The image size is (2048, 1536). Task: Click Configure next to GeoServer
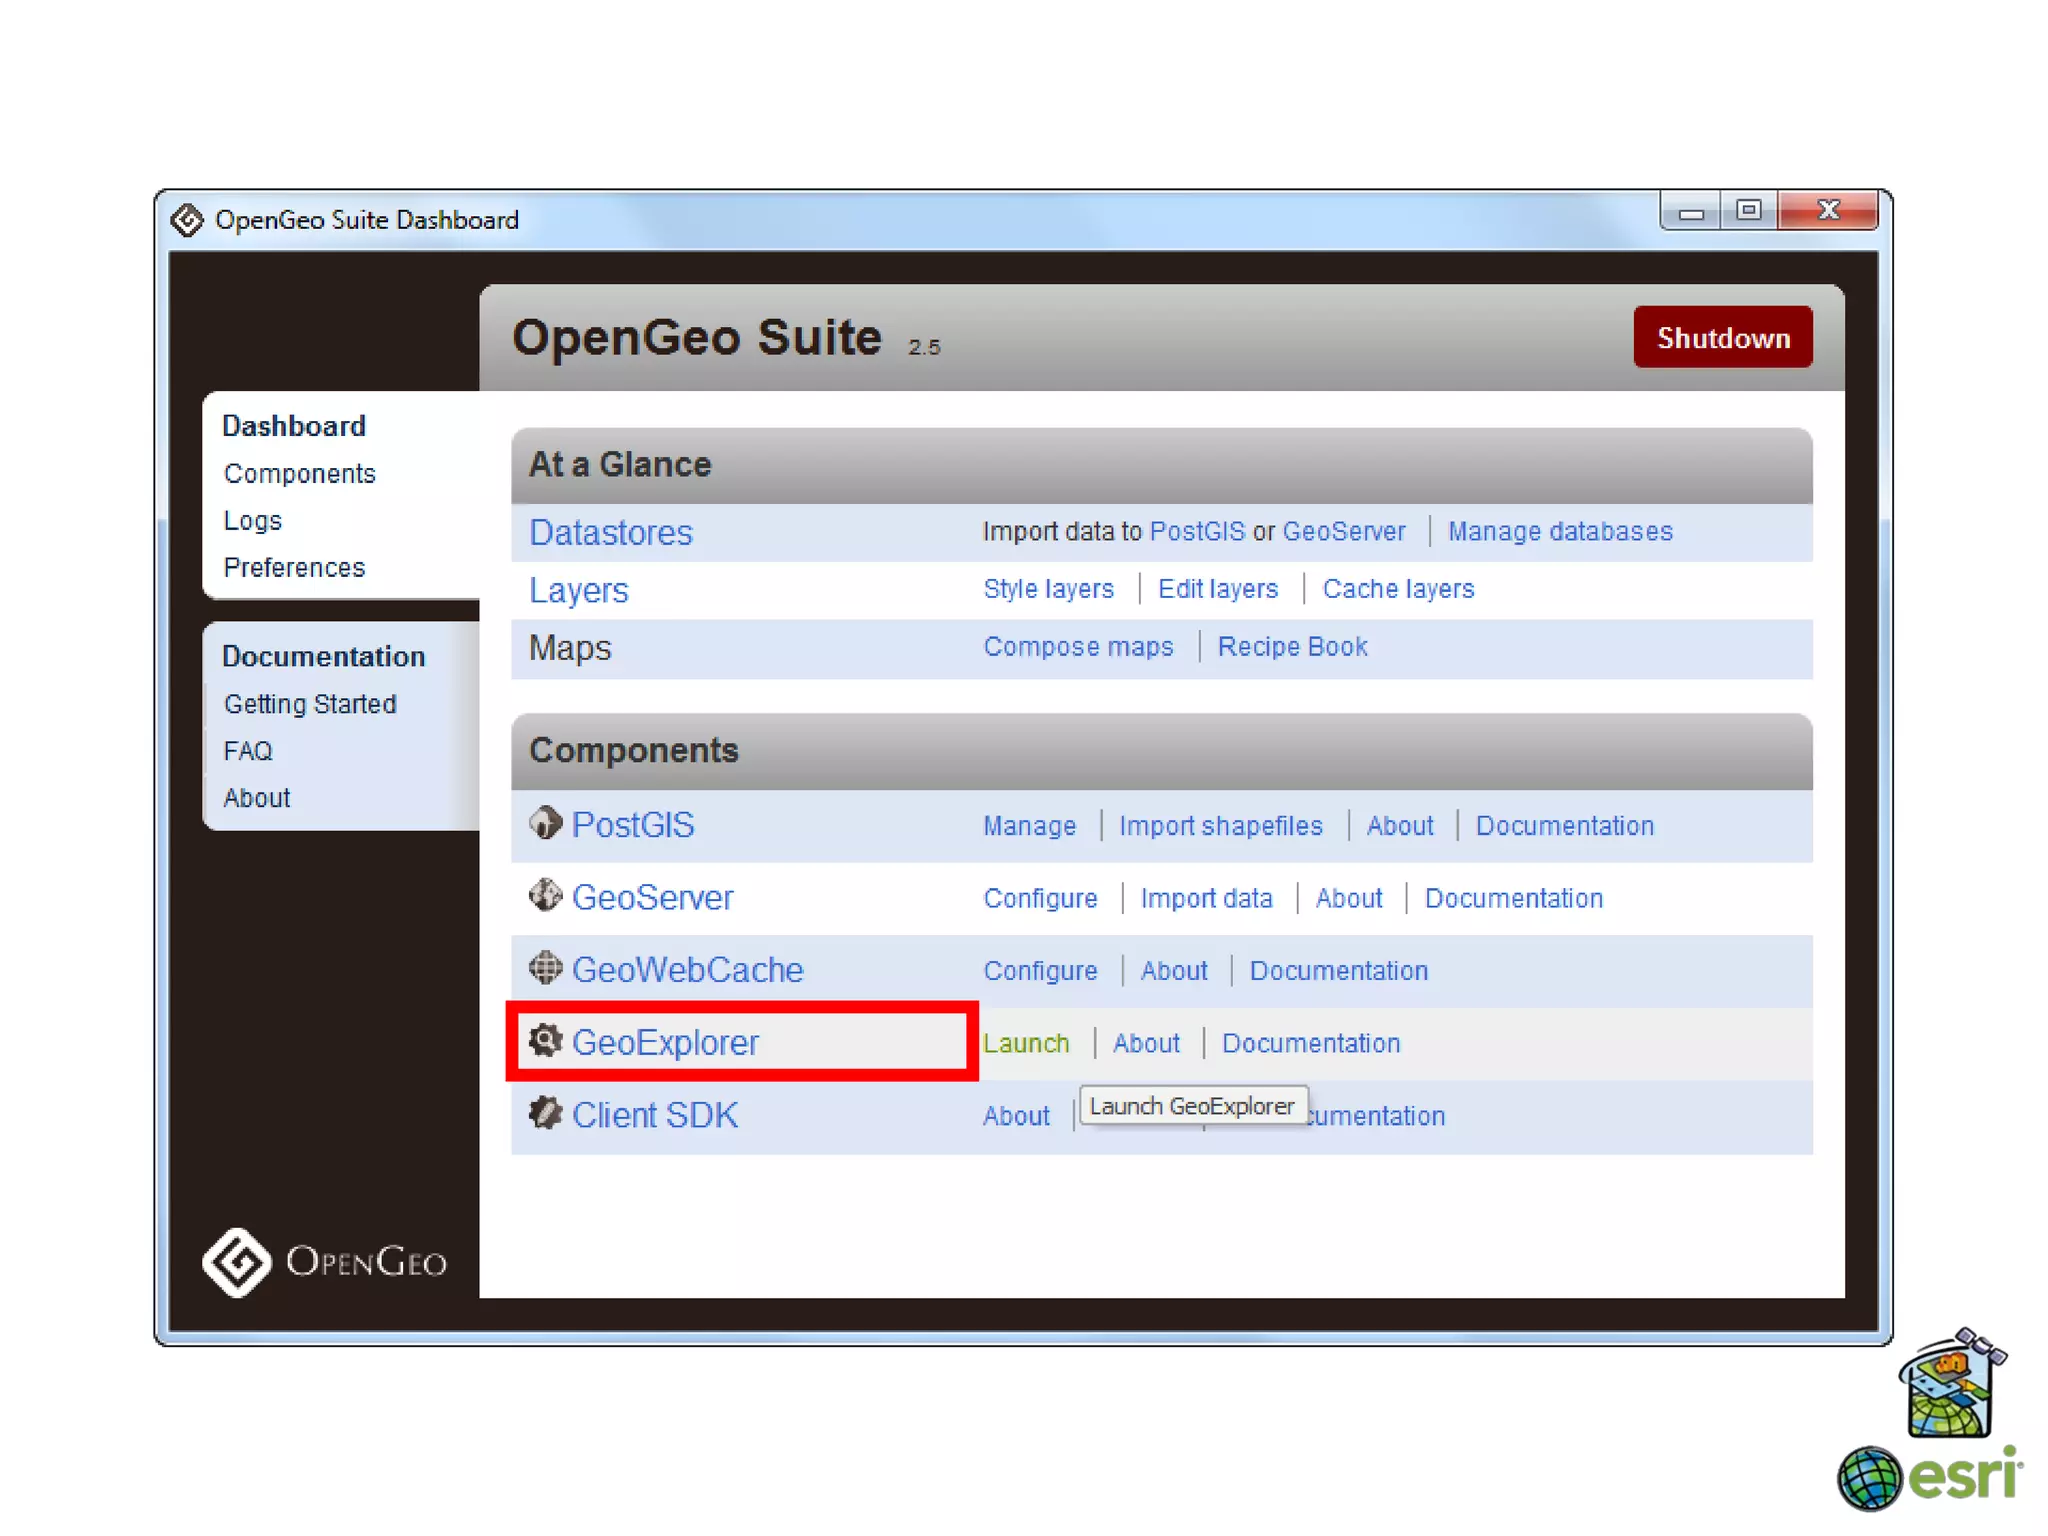(1040, 898)
